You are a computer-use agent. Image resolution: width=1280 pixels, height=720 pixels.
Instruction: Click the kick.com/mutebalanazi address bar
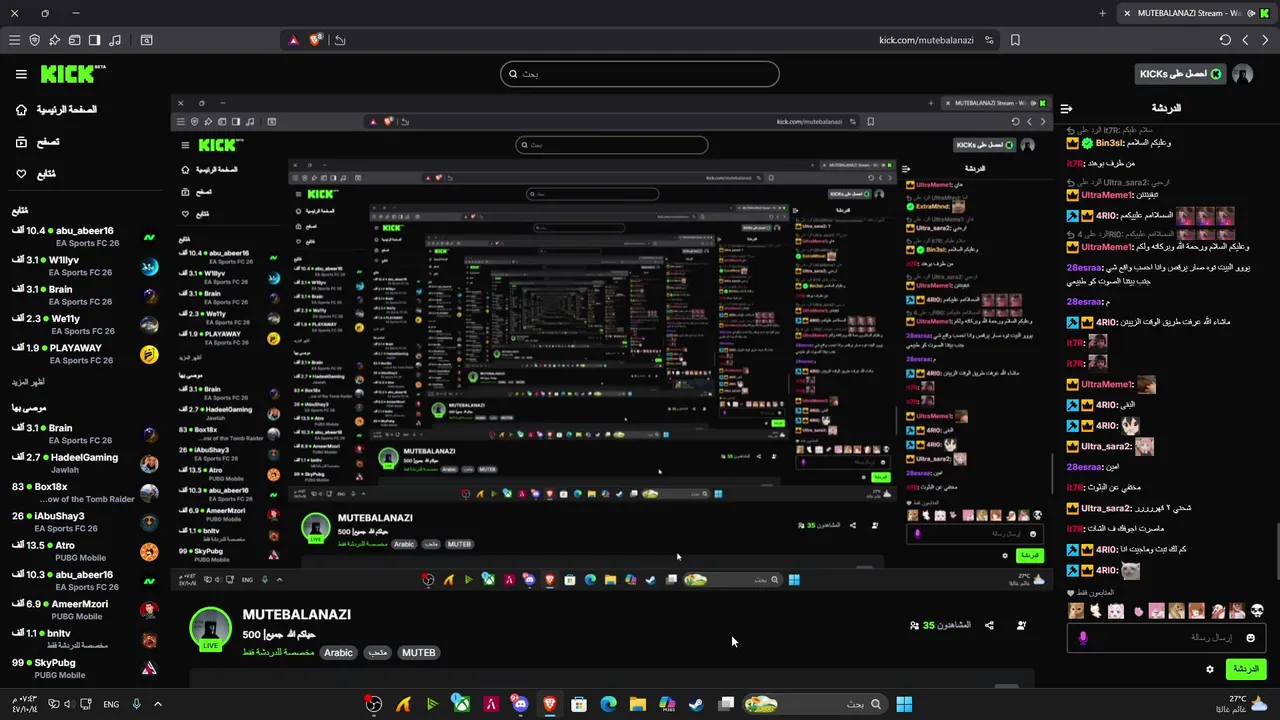tap(926, 40)
